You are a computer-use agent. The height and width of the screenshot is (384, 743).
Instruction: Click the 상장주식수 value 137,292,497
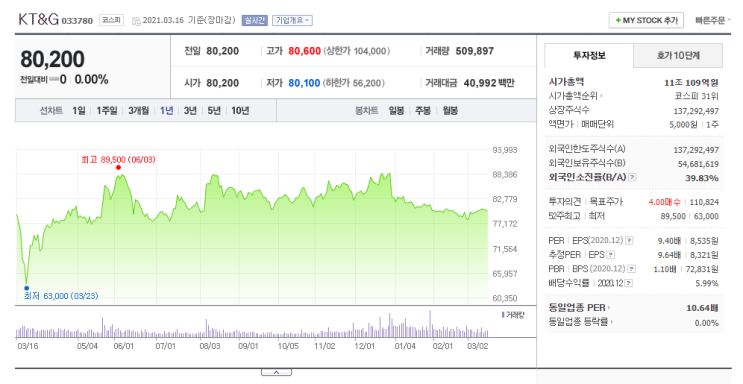click(696, 111)
